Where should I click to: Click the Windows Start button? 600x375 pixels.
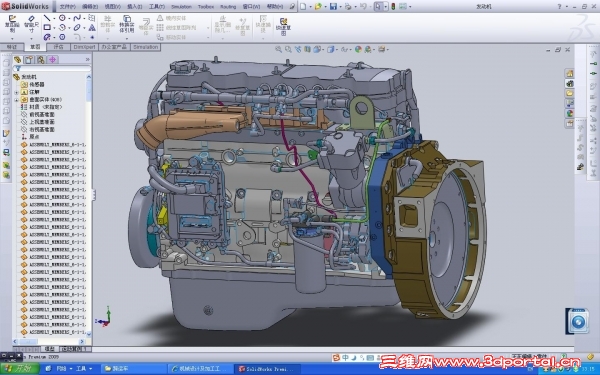20,368
